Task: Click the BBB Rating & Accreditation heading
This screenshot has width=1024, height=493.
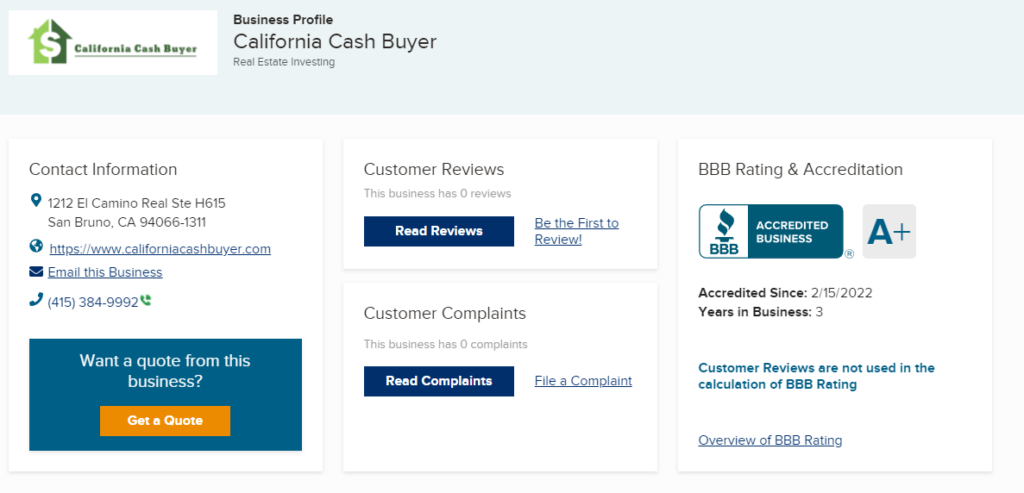Action: click(801, 170)
